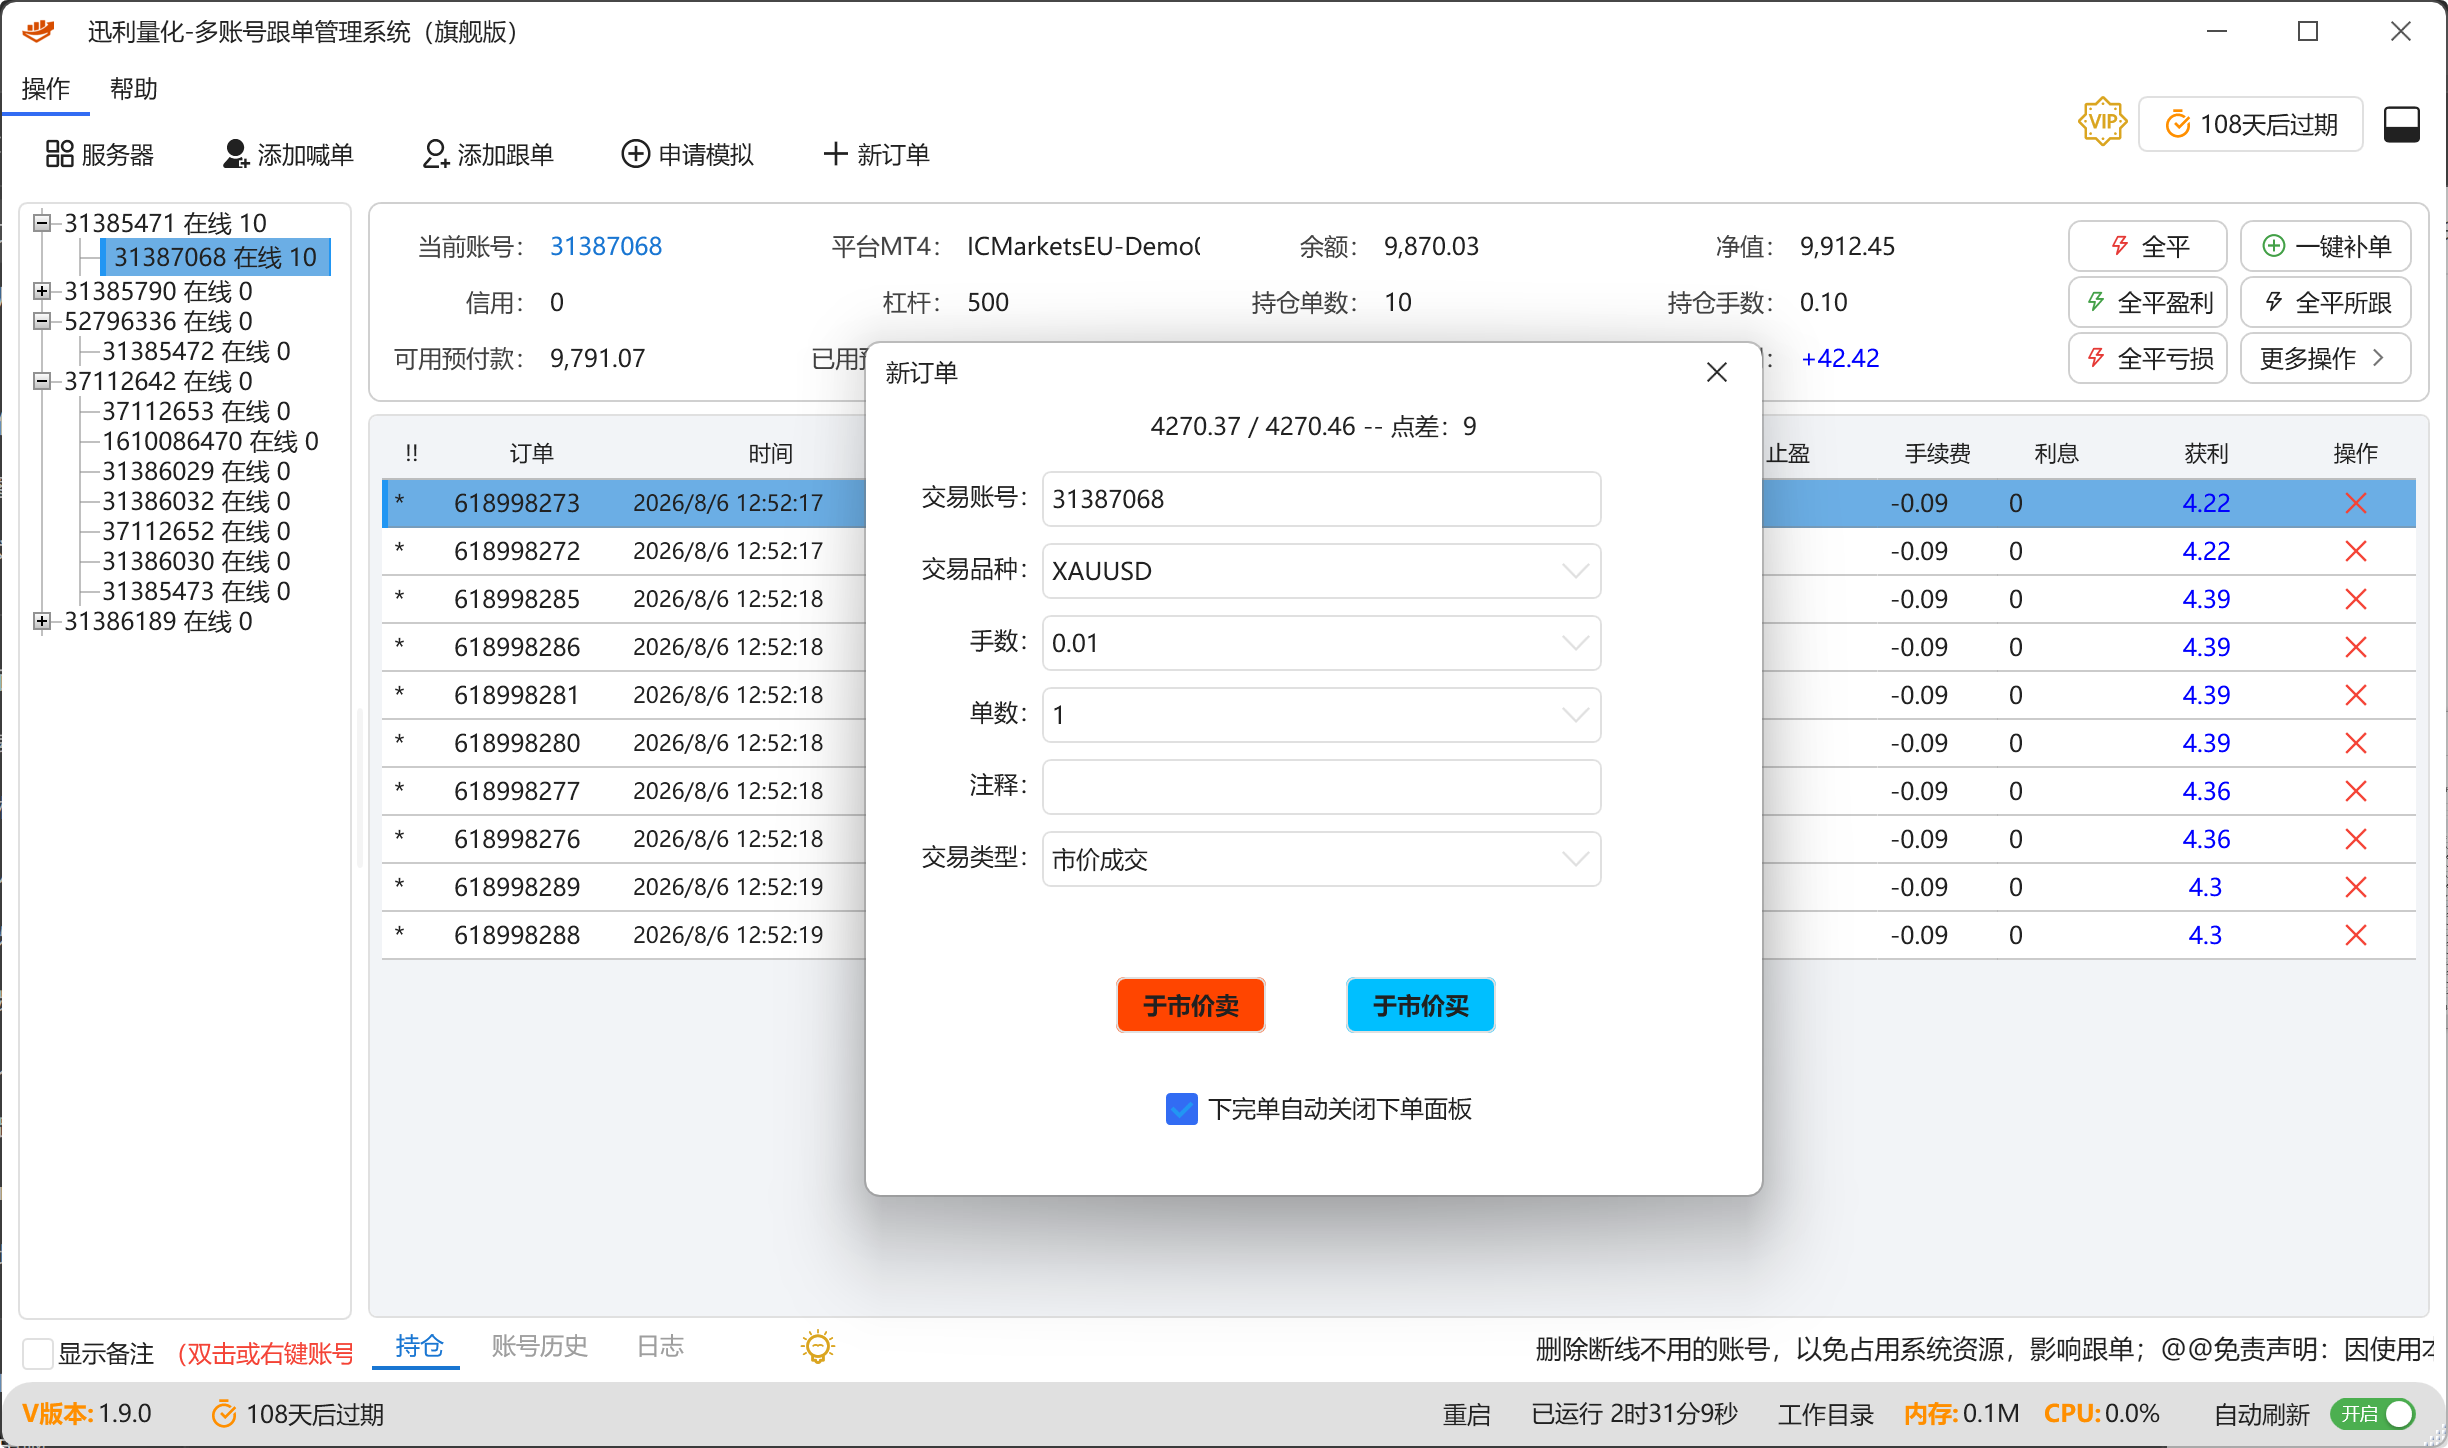Click the 108天后过期 expiry button at top
This screenshot has width=2448, height=1448.
pos(2250,124)
